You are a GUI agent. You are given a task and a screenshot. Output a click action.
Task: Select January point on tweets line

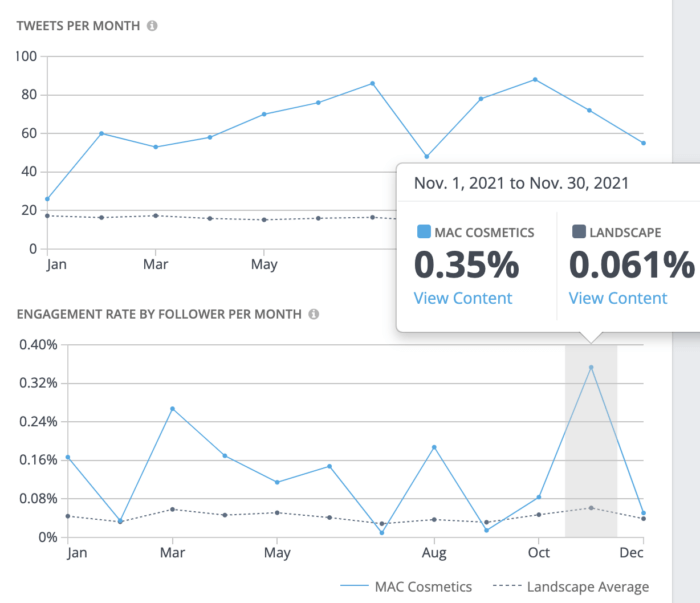pos(47,199)
